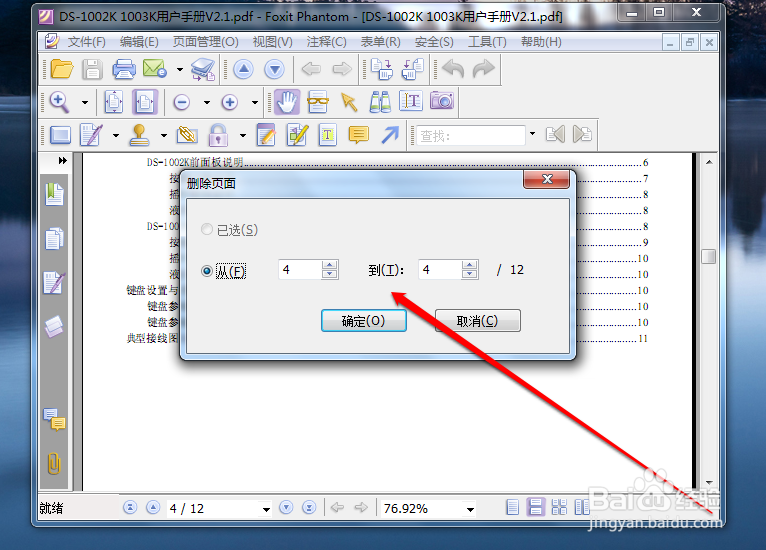Open the pages panel in sidebar
Image resolution: width=766 pixels, height=550 pixels.
pos(54,239)
